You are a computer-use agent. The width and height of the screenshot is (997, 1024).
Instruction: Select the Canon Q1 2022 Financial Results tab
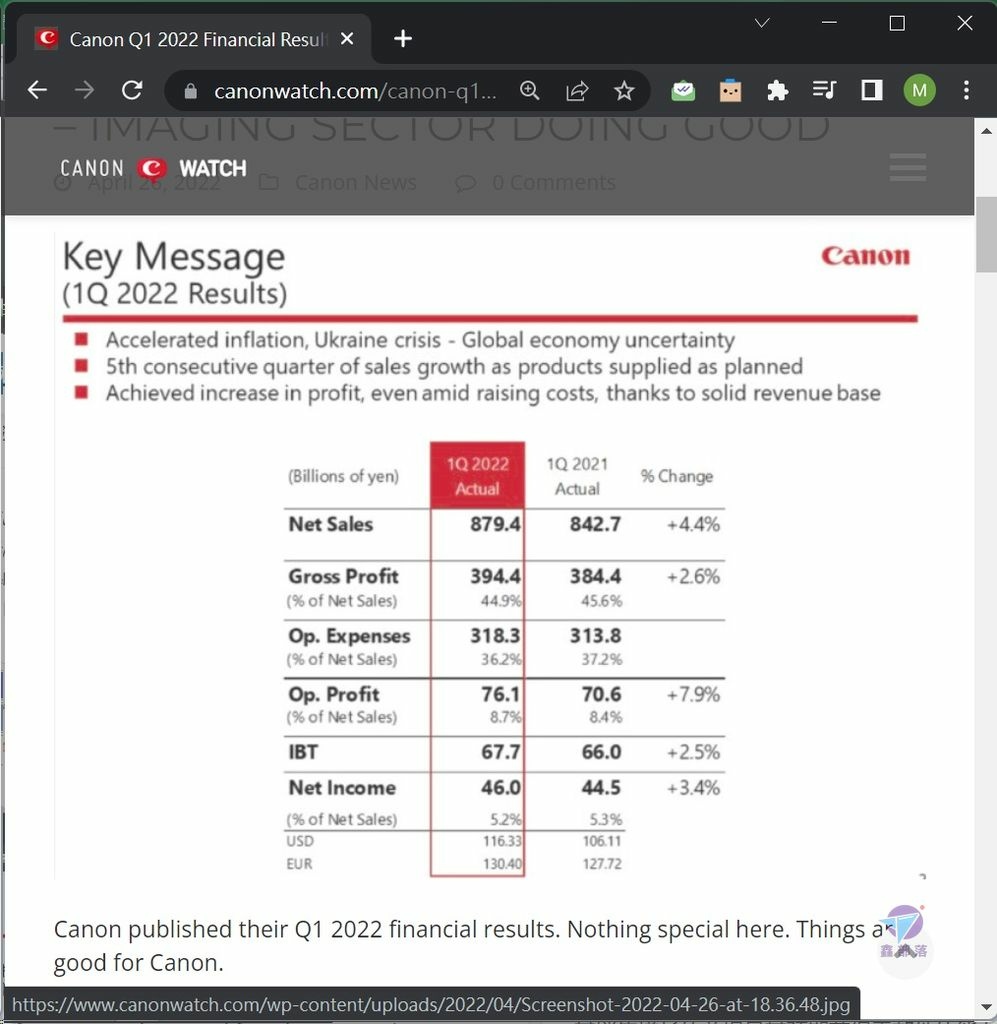coord(194,39)
